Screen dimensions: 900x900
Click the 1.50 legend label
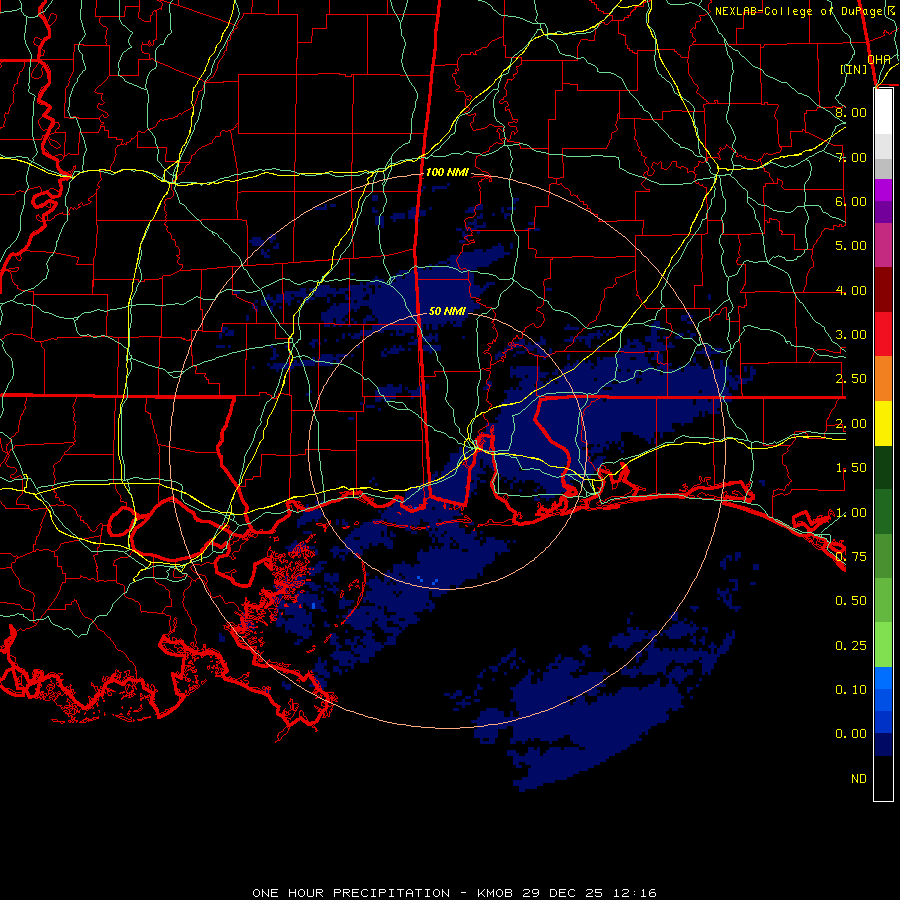pyautogui.click(x=851, y=468)
